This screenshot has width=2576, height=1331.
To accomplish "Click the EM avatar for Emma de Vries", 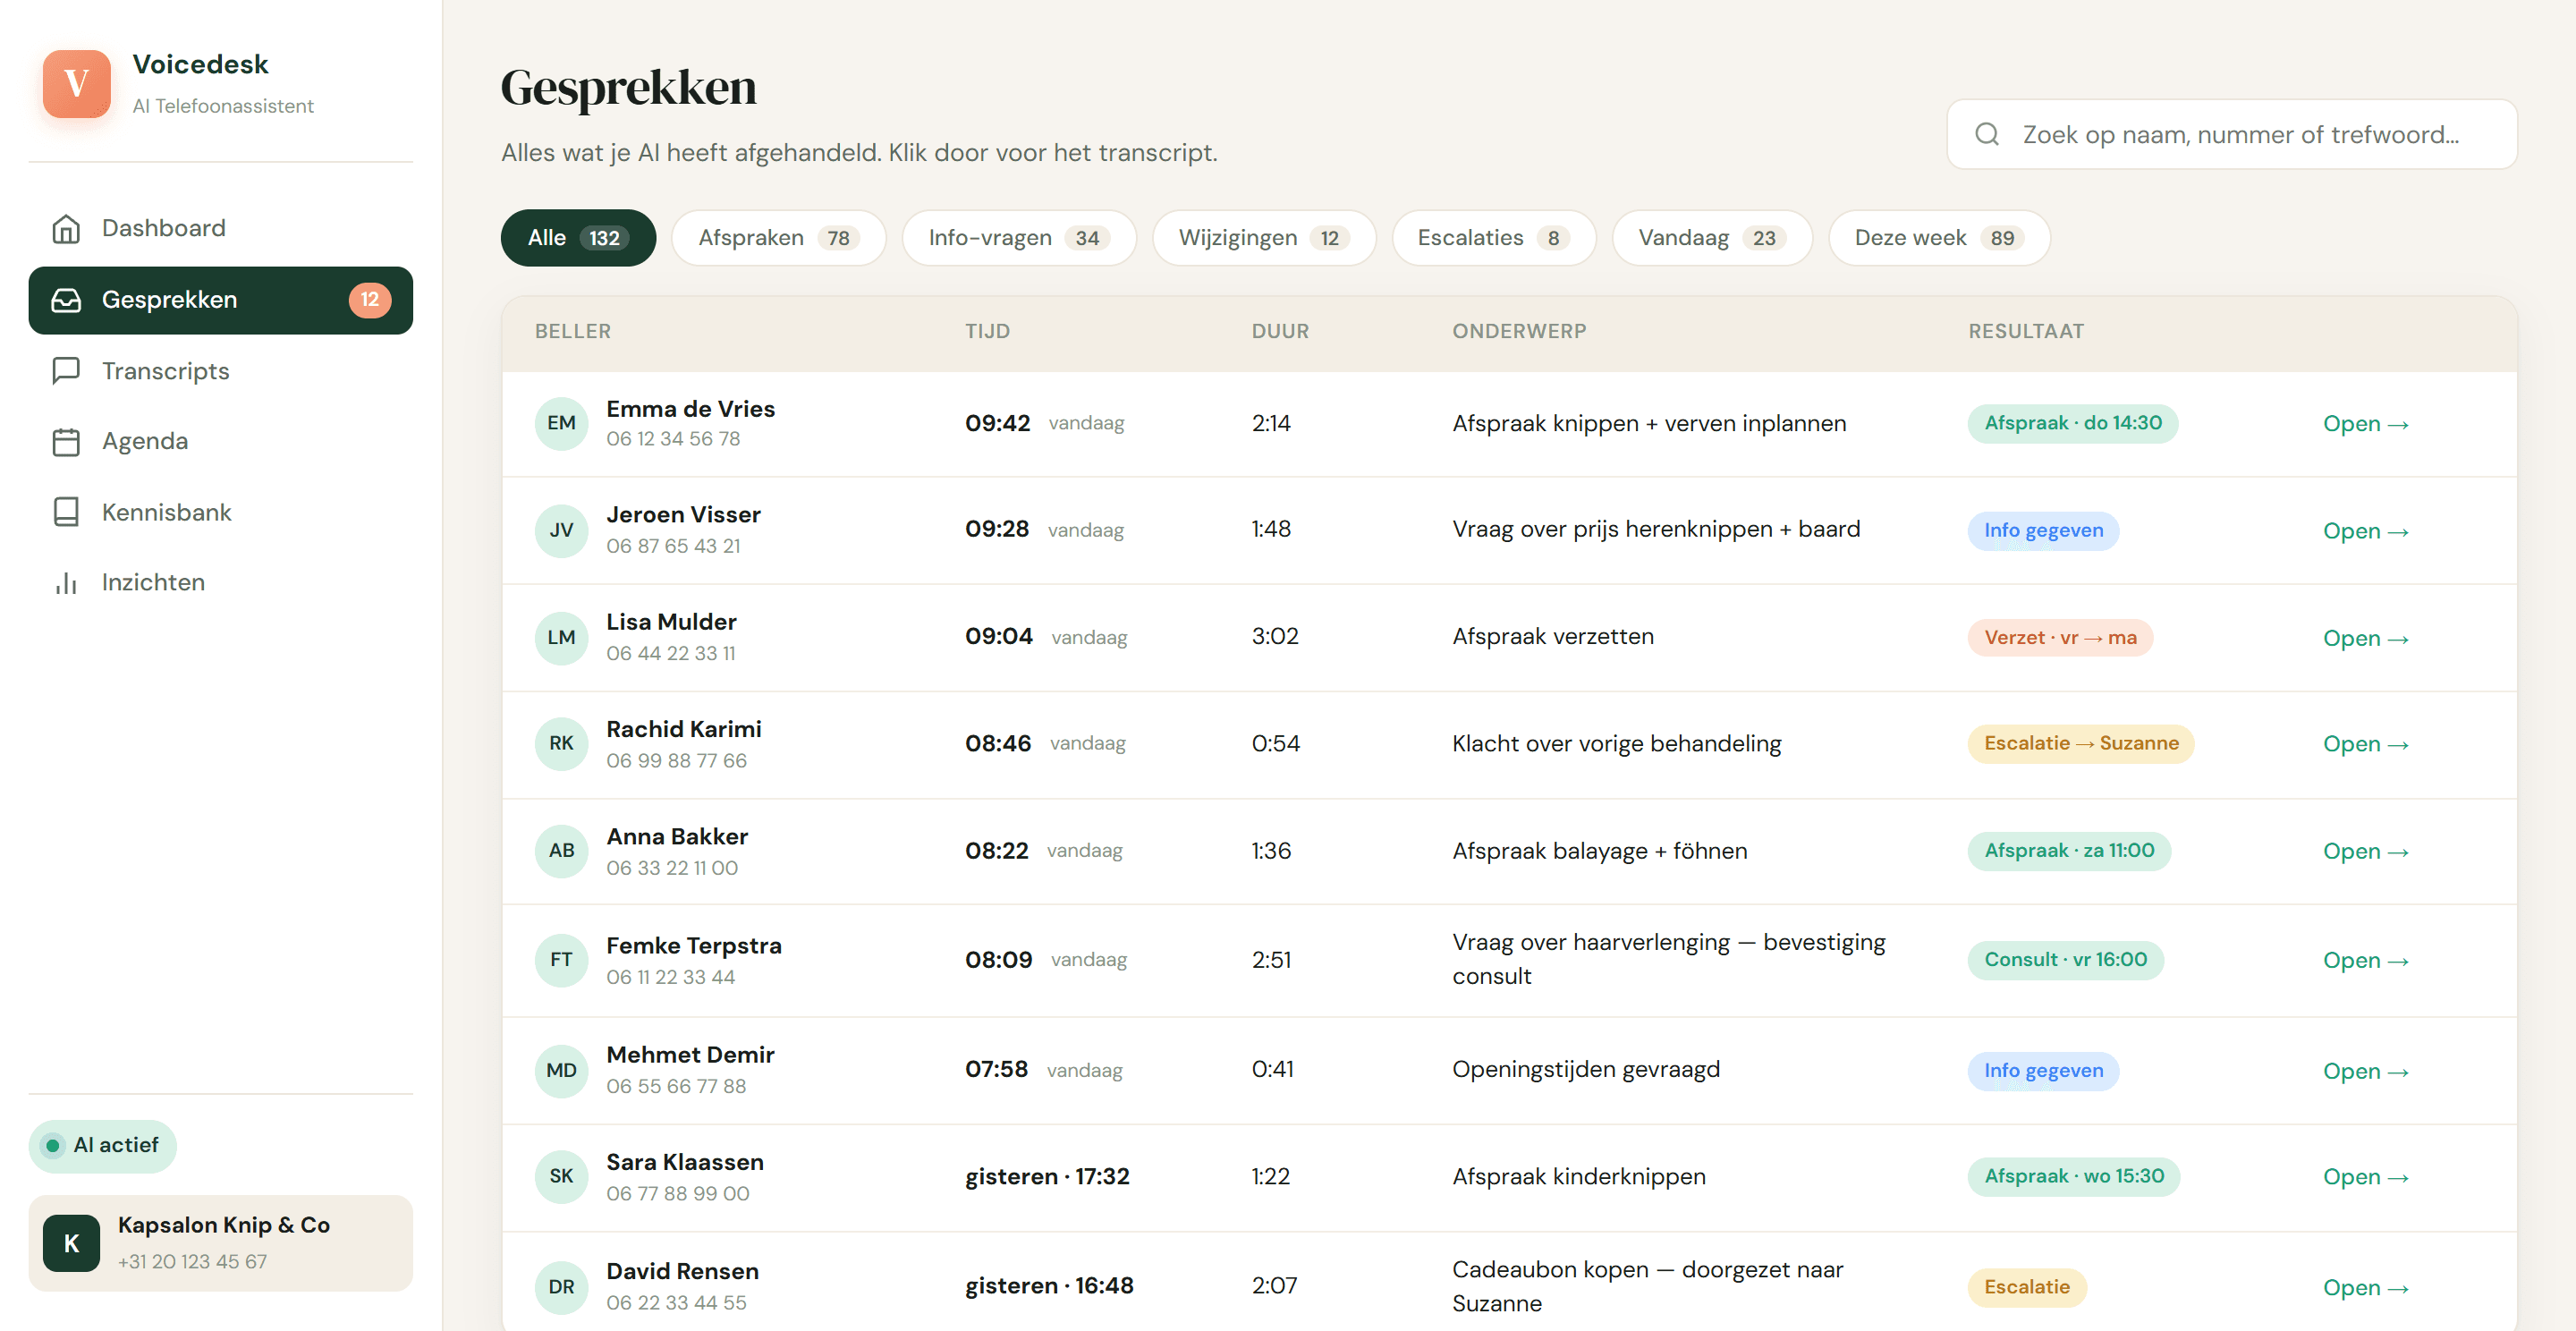I will (561, 423).
